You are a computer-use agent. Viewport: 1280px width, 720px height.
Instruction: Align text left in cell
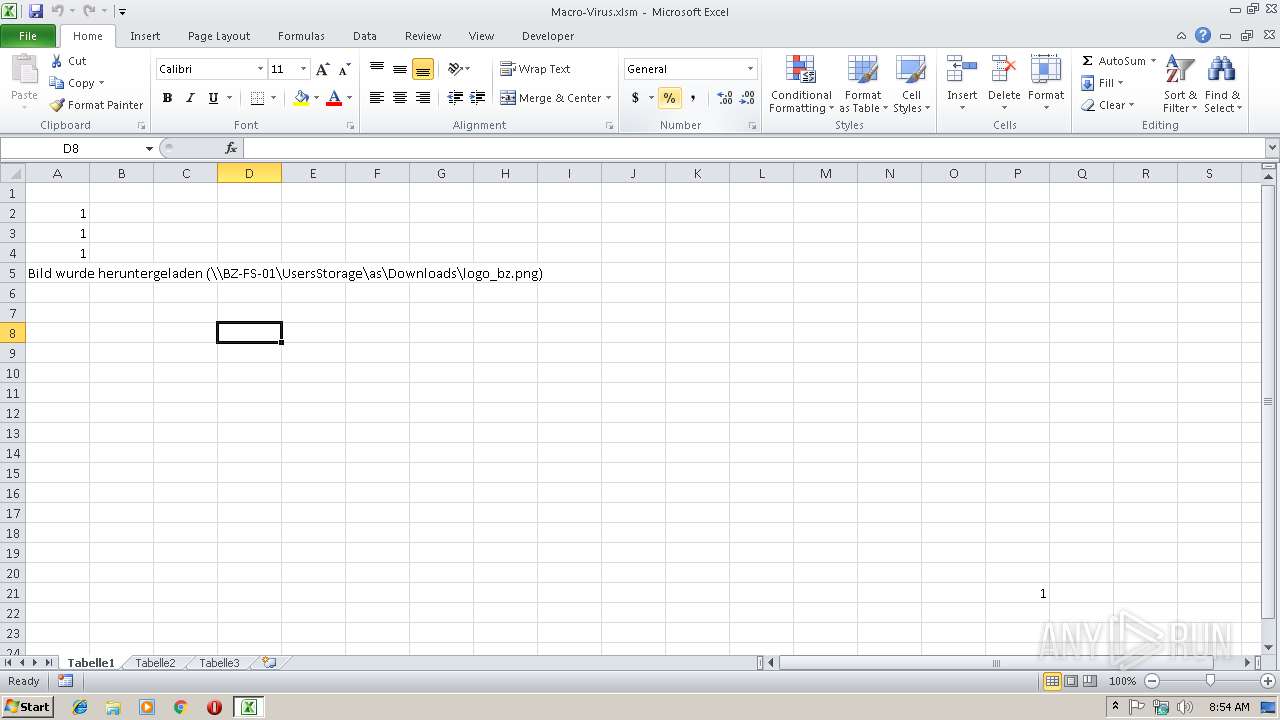[x=377, y=98]
